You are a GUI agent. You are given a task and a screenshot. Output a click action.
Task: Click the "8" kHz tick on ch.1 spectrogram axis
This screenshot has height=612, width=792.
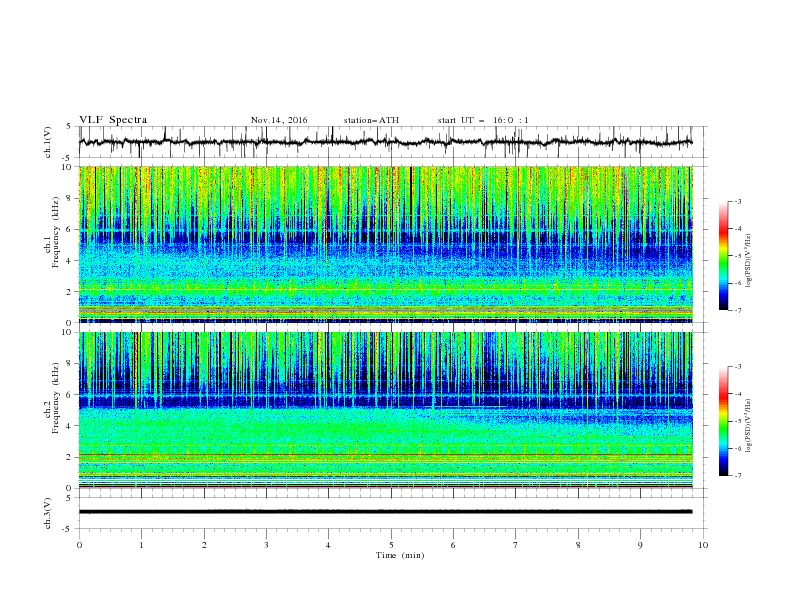70,198
